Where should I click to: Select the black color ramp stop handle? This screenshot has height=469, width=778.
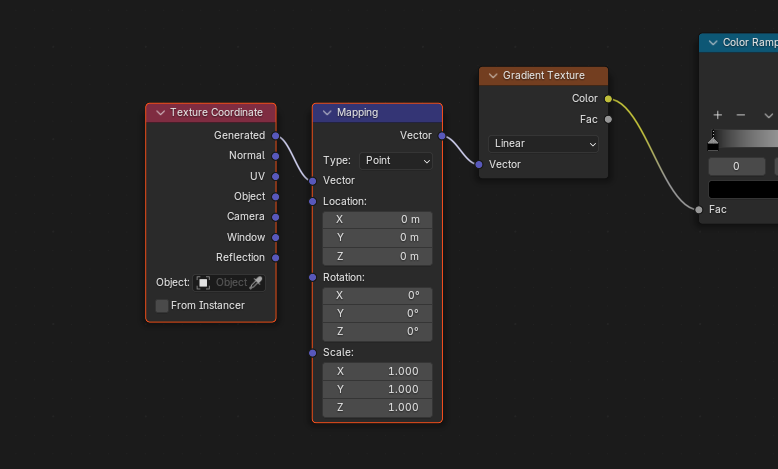713,141
